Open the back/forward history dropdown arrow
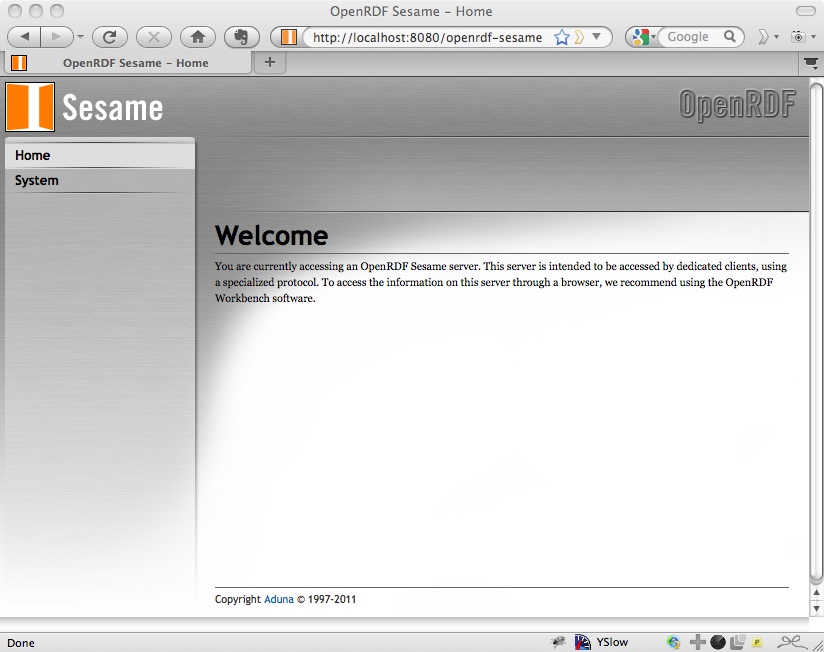 pyautogui.click(x=80, y=37)
